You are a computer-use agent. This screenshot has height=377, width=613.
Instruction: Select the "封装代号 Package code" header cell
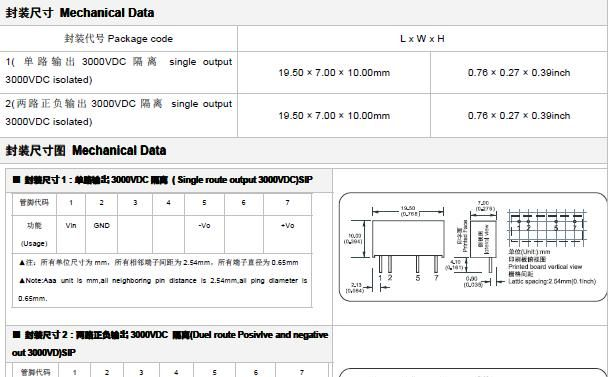pos(118,39)
